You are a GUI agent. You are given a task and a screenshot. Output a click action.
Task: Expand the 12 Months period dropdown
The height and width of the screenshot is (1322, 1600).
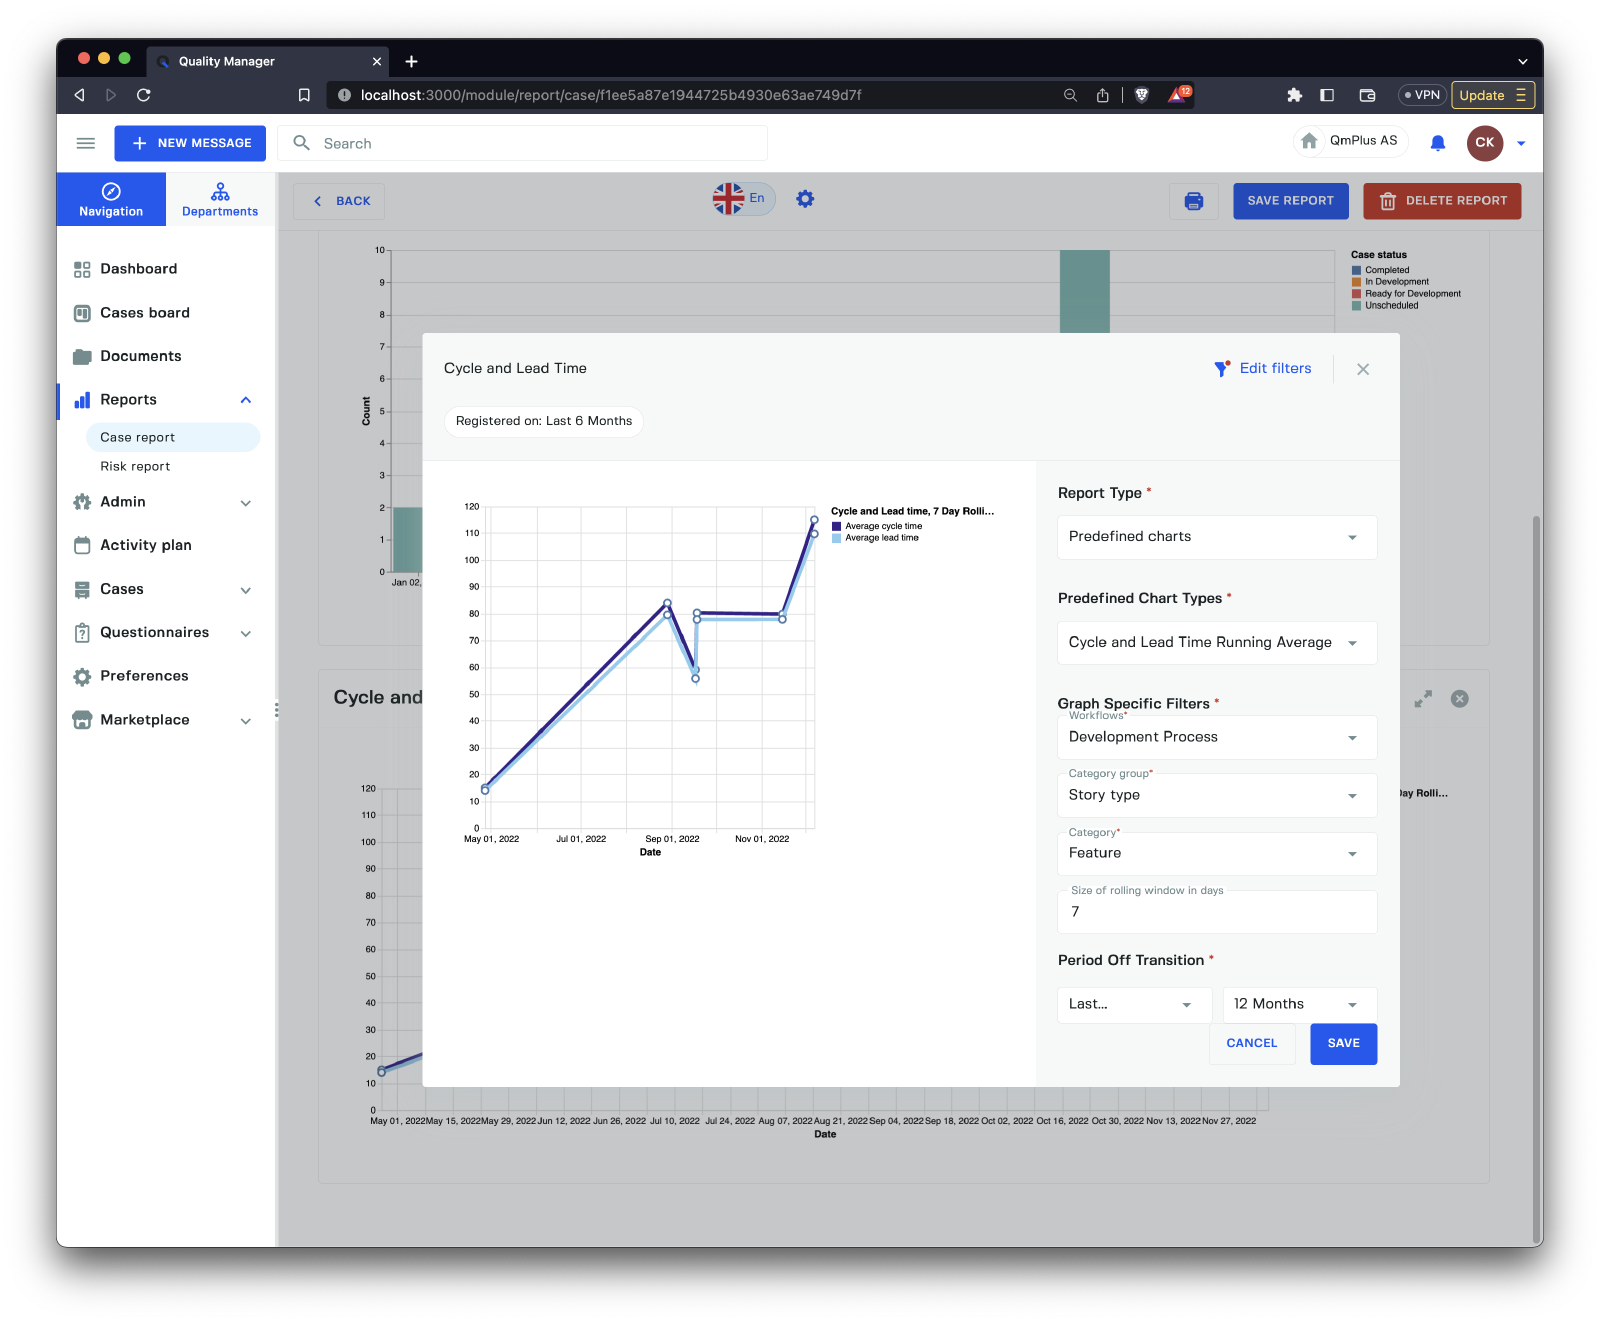click(1298, 1004)
